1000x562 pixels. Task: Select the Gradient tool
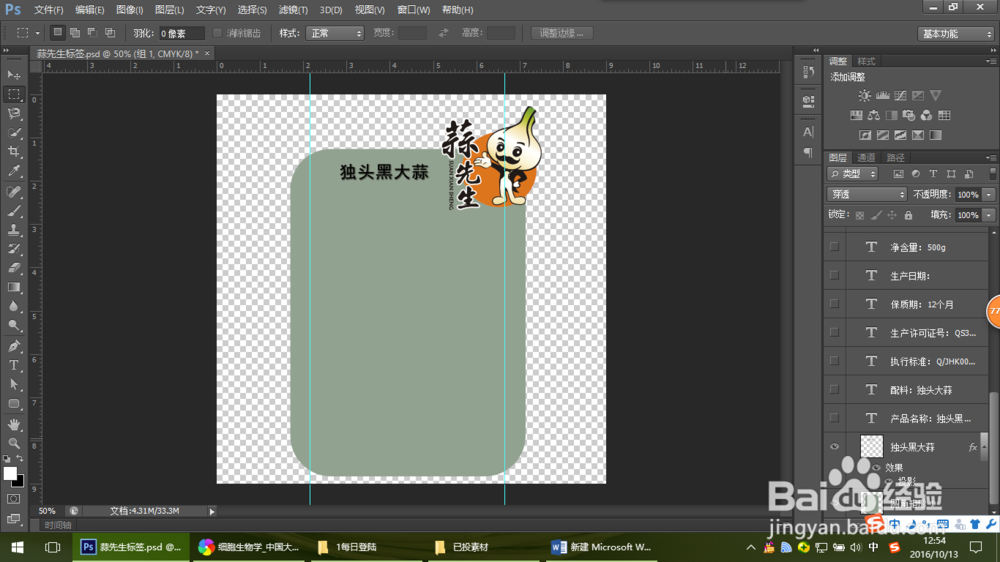pos(13,288)
